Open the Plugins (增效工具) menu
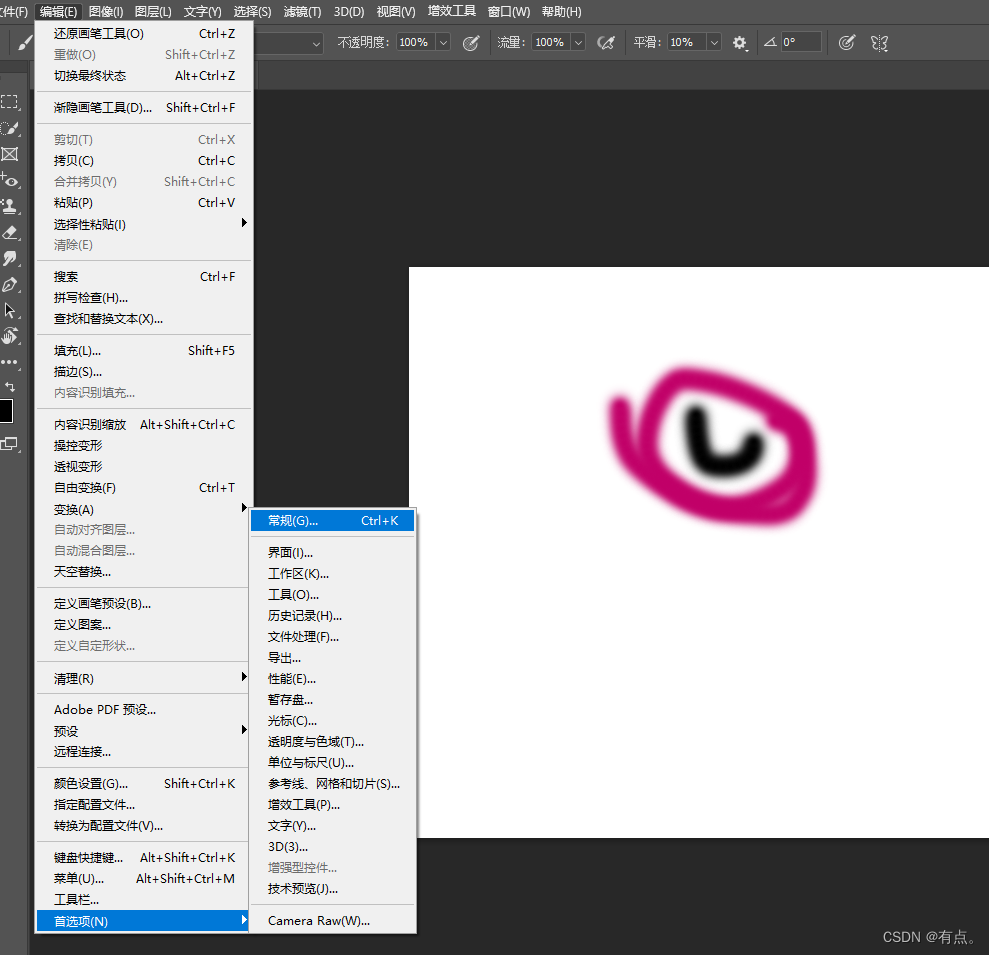The height and width of the screenshot is (955, 989). point(452,11)
